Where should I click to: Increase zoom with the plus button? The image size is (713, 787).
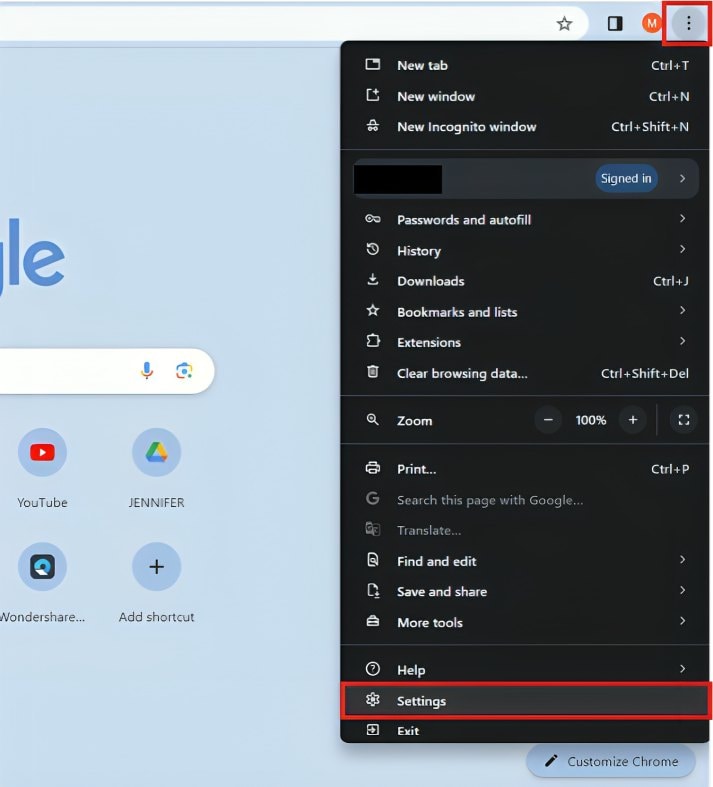coord(633,420)
